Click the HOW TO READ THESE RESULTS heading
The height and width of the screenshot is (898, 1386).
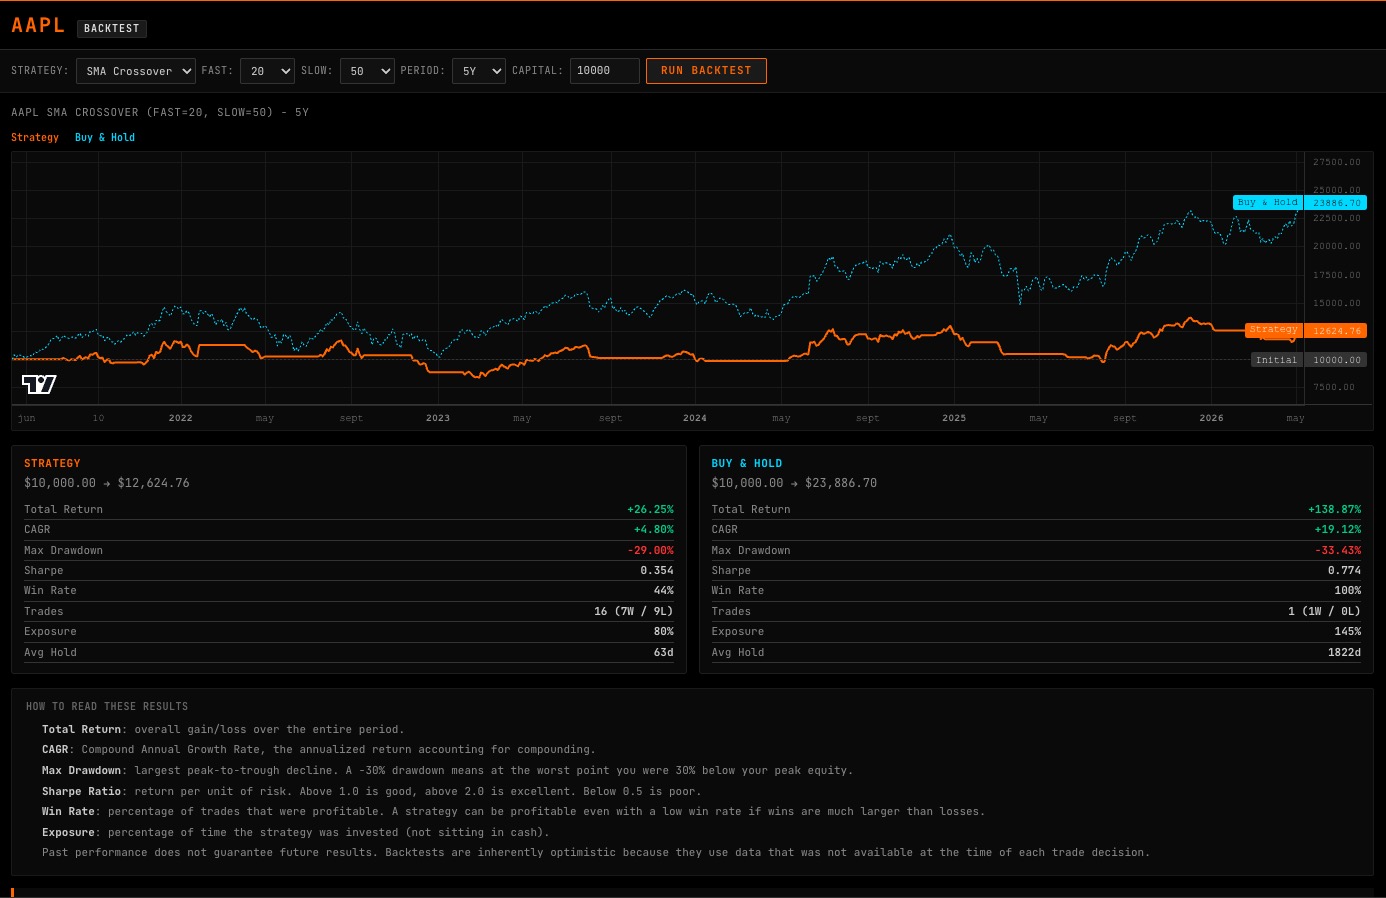107,706
